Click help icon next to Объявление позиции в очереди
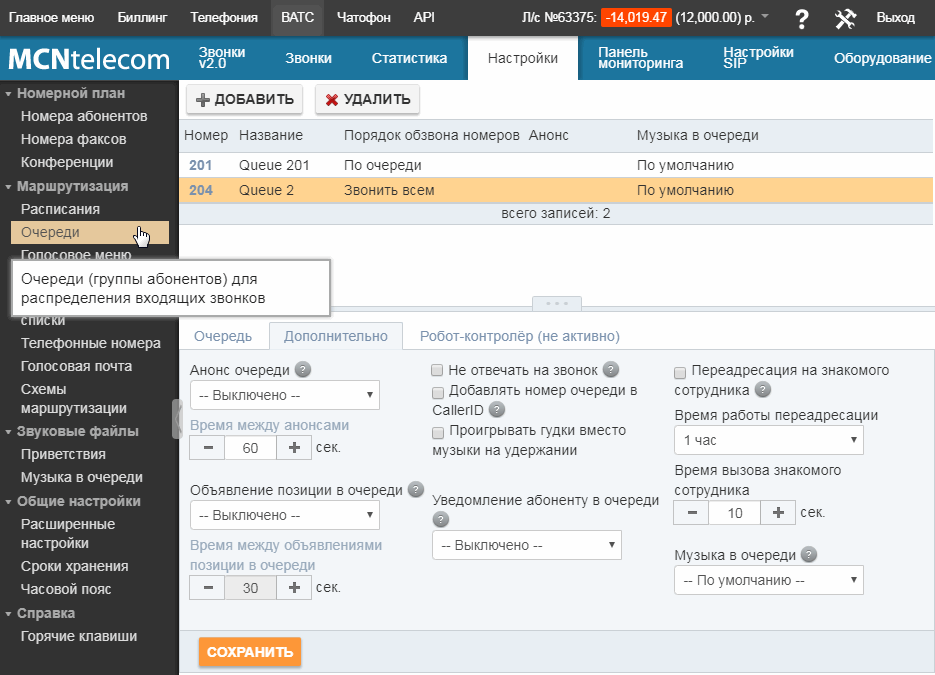 [x=416, y=490]
